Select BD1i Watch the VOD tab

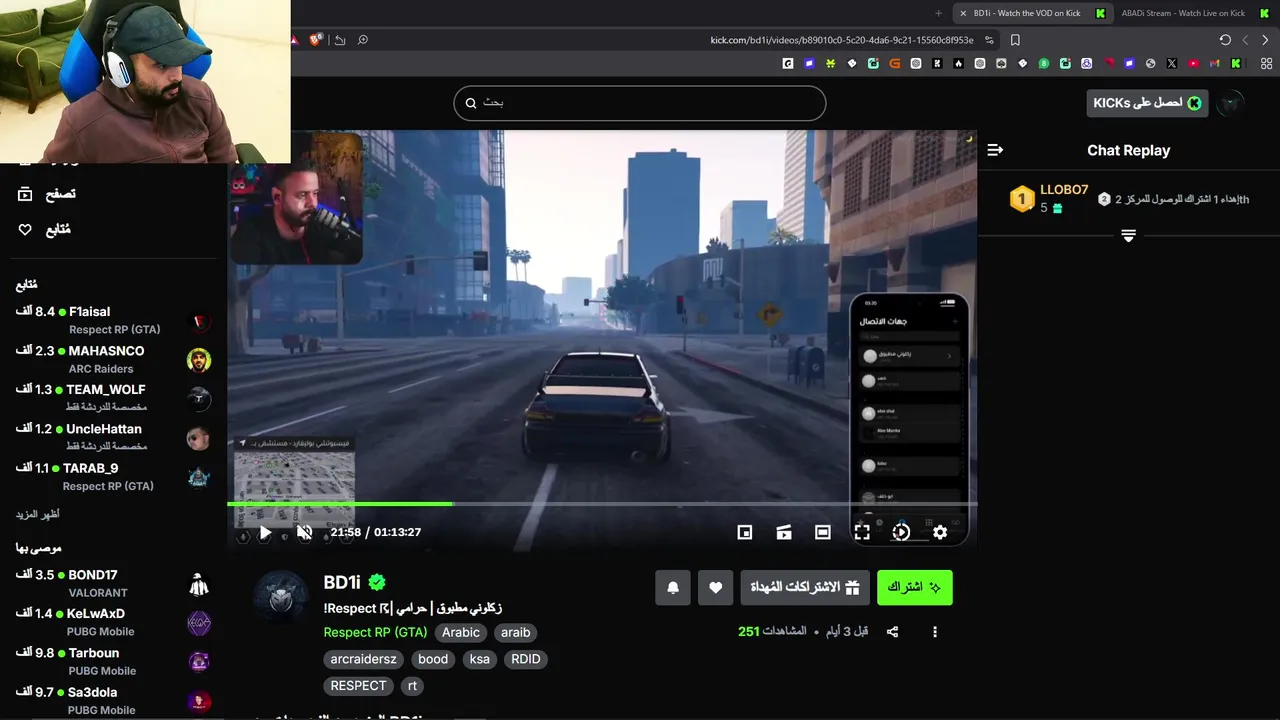click(1032, 13)
